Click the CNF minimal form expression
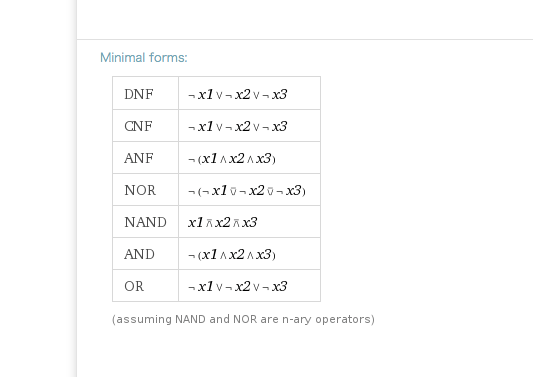The width and height of the screenshot is (533, 377). 238,126
